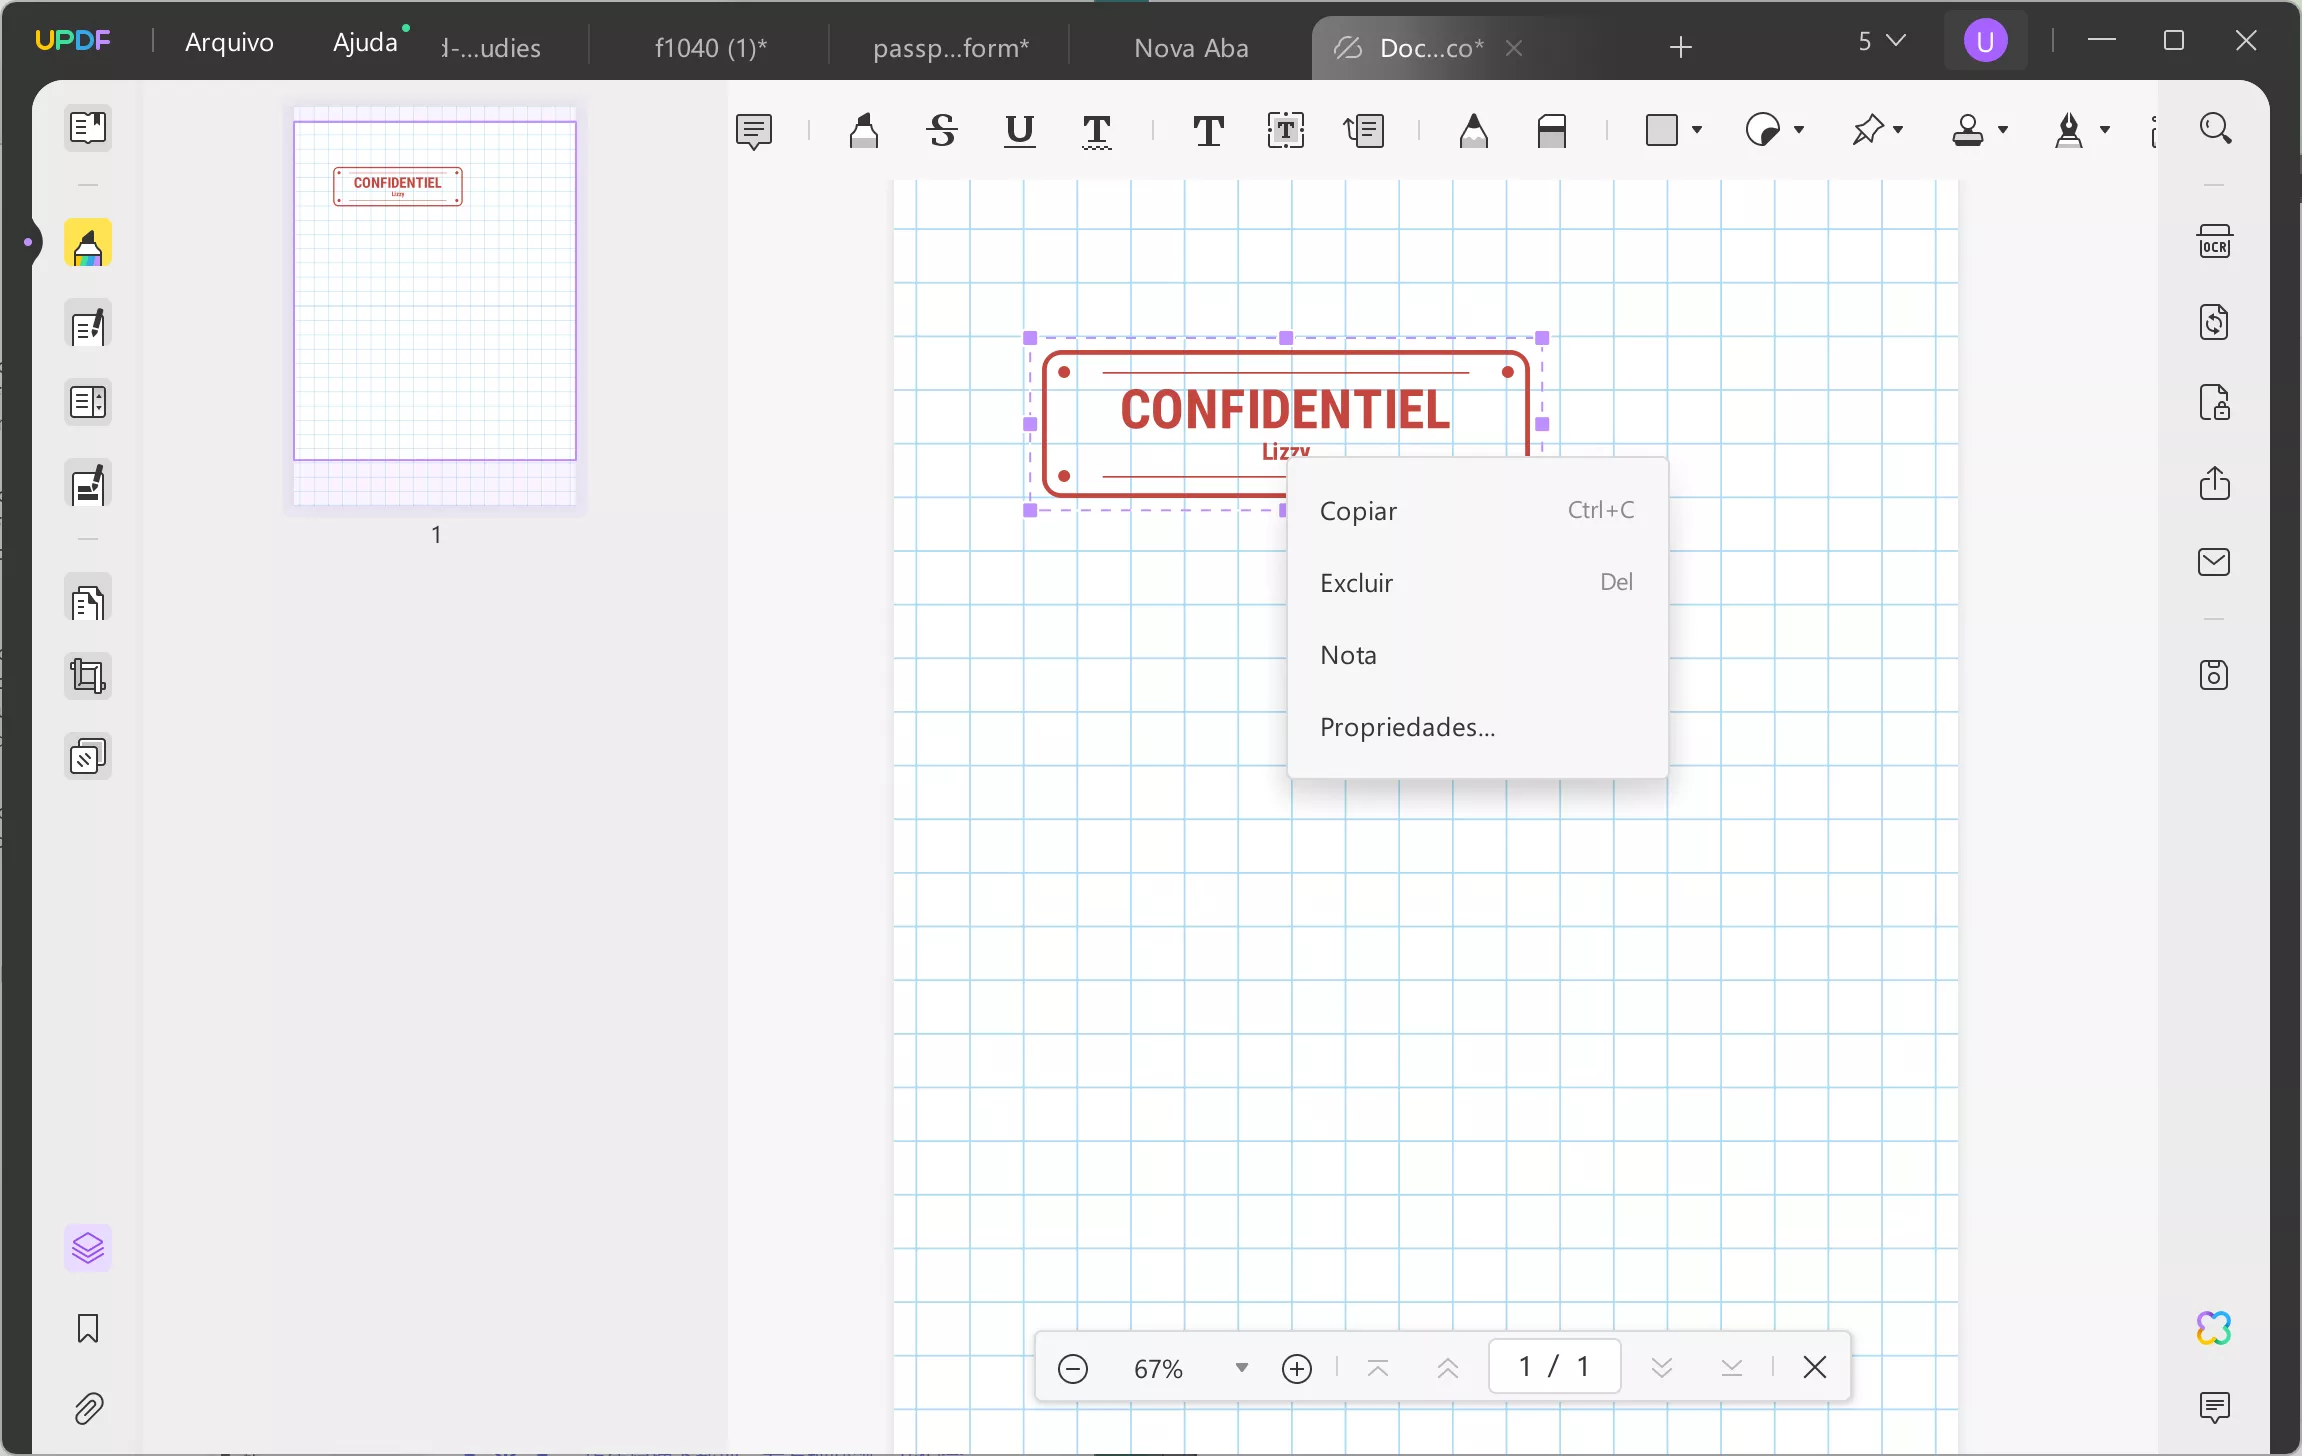Open the OCR recognition tool
The image size is (2302, 1456).
[x=2214, y=243]
